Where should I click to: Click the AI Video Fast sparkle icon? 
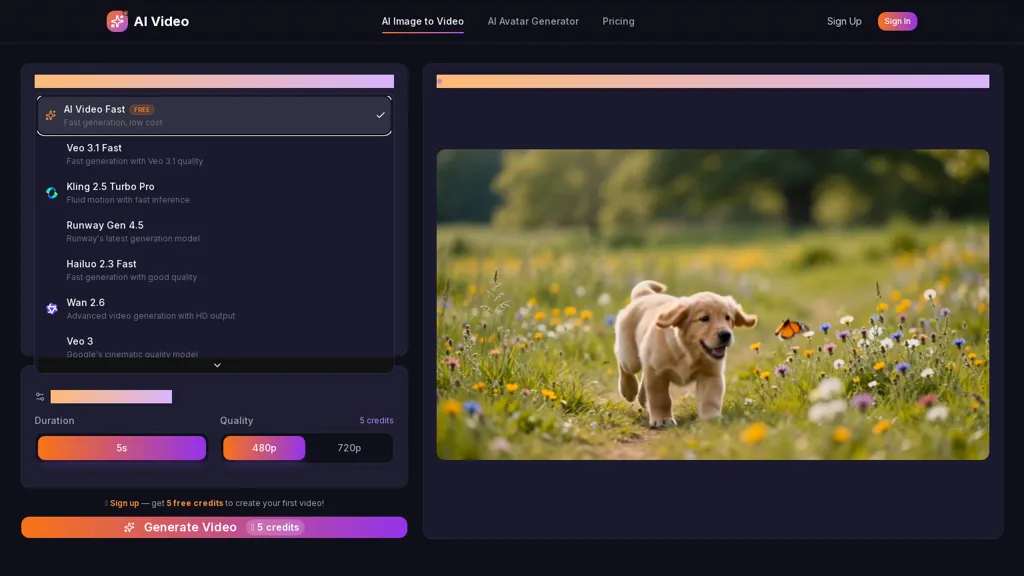point(50,116)
